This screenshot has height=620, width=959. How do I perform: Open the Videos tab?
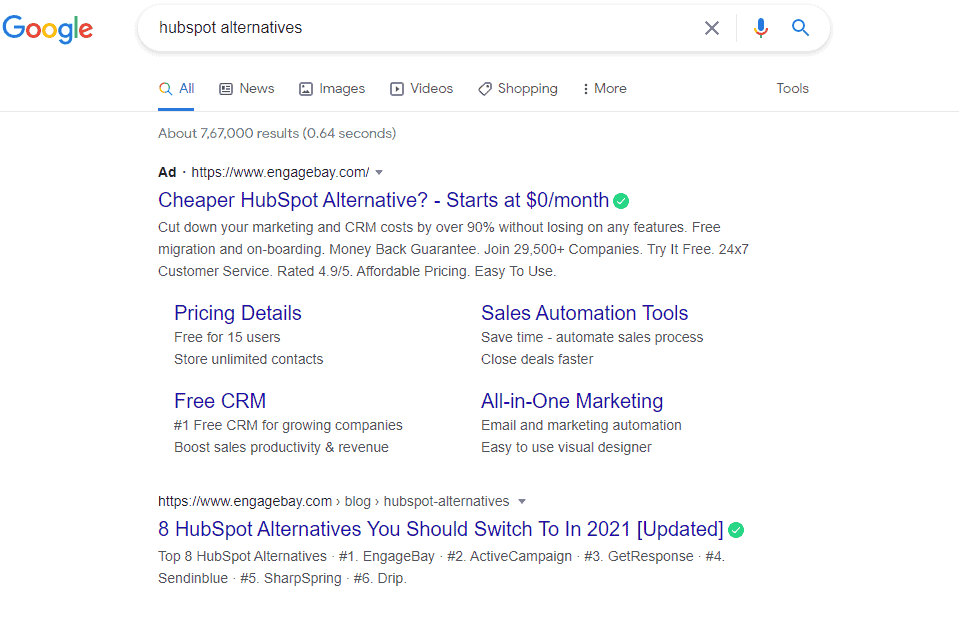[x=421, y=89]
